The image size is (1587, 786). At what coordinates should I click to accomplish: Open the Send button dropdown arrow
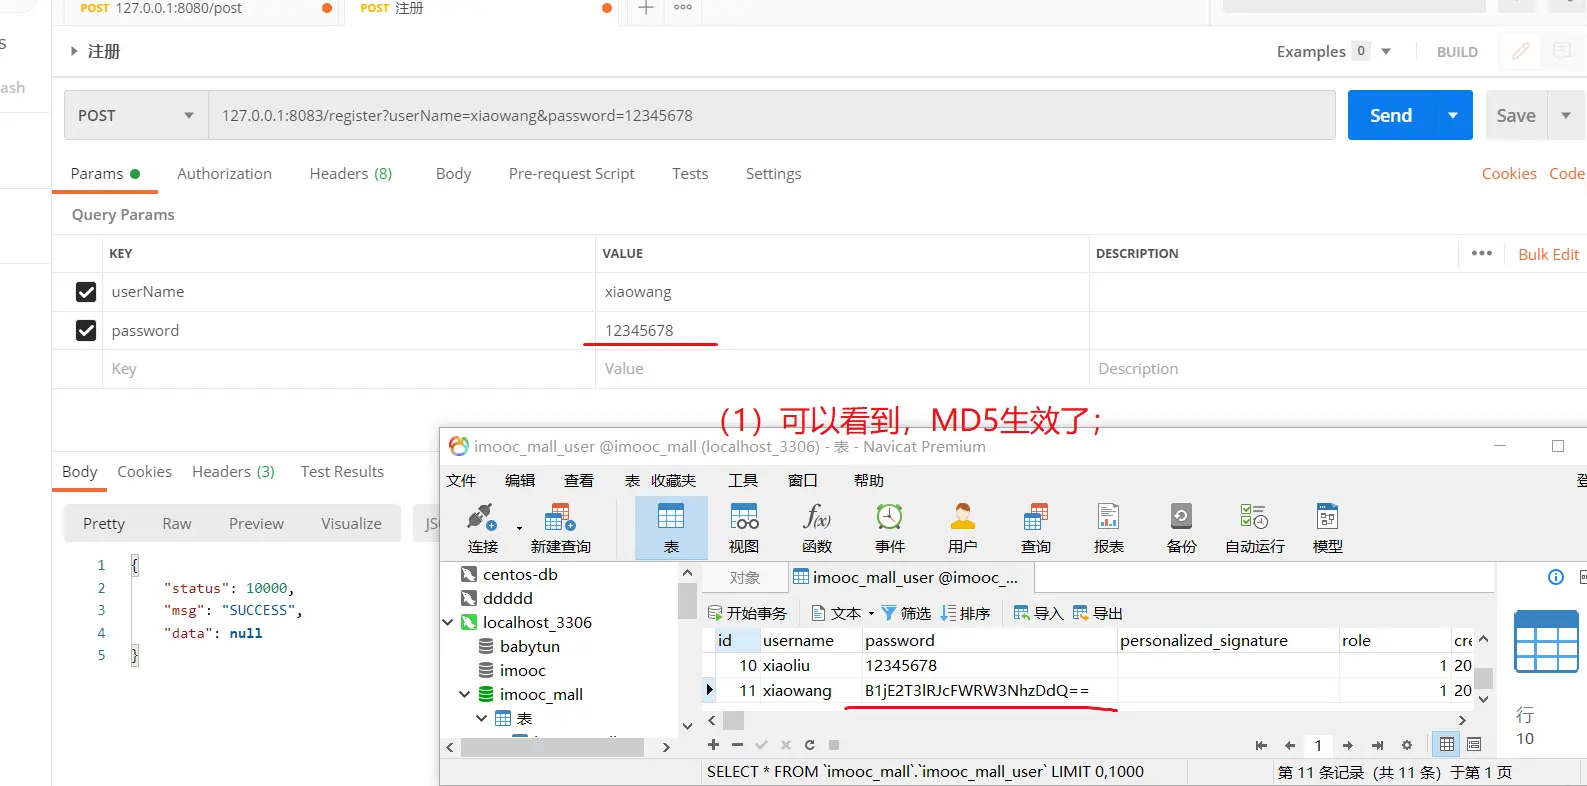(x=1453, y=115)
